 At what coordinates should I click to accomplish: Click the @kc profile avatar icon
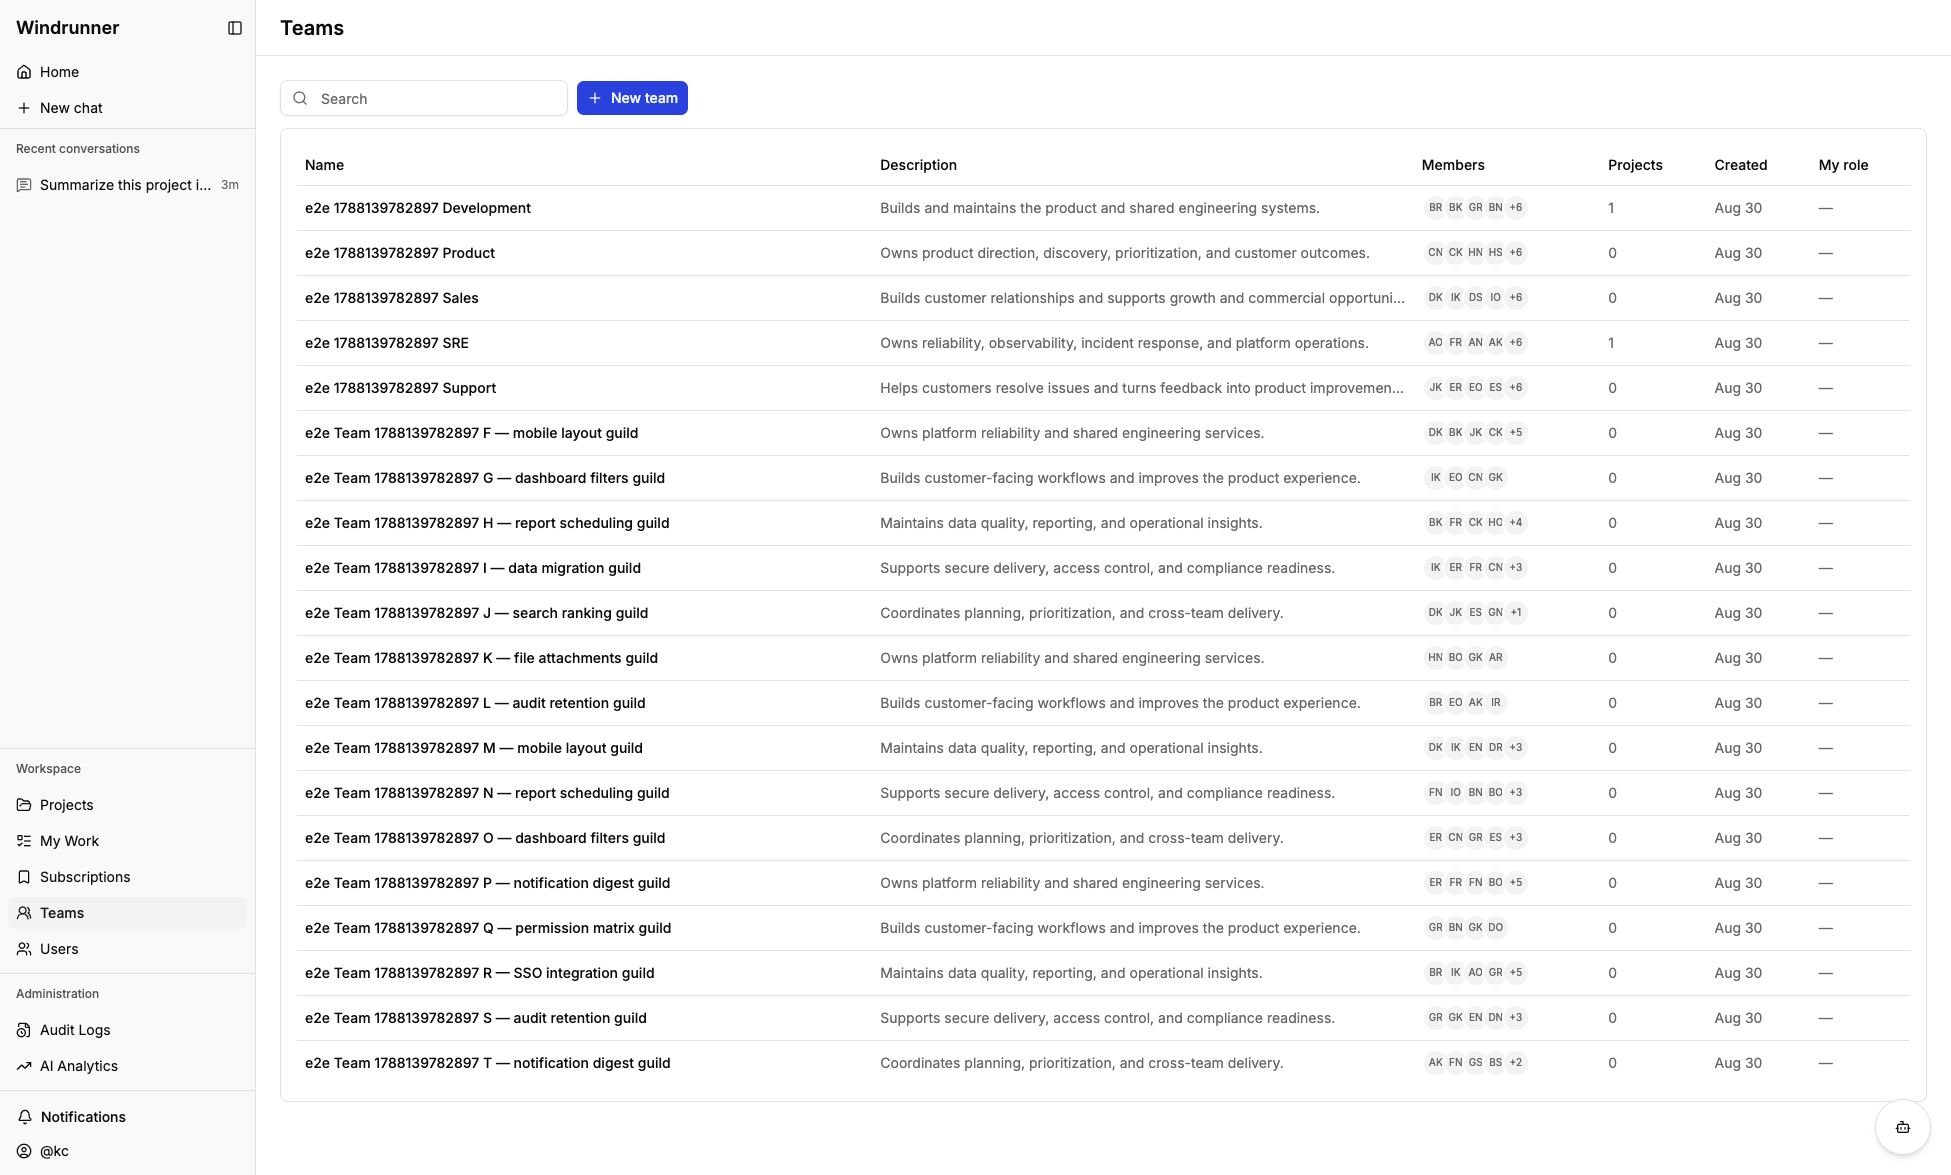[x=24, y=1151]
